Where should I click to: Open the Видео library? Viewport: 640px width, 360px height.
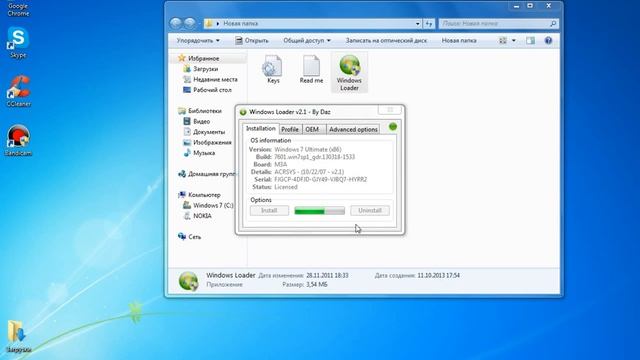click(201, 121)
